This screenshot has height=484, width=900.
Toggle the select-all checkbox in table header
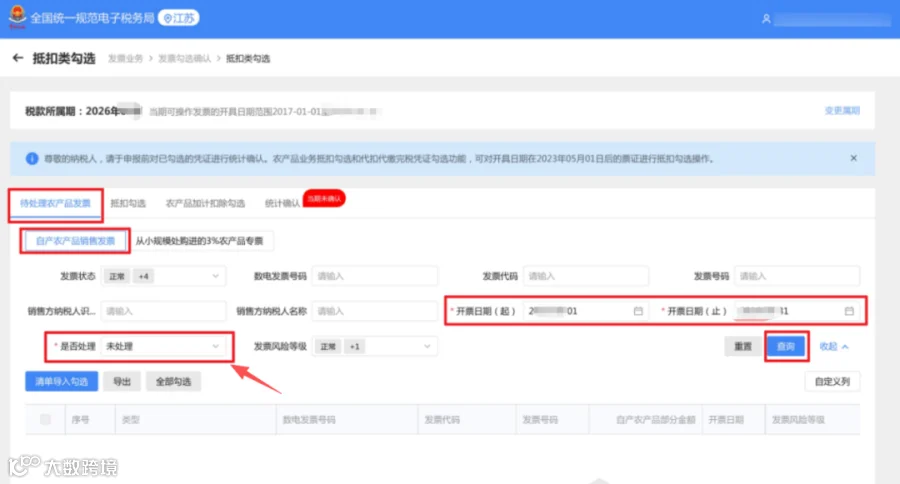45,420
